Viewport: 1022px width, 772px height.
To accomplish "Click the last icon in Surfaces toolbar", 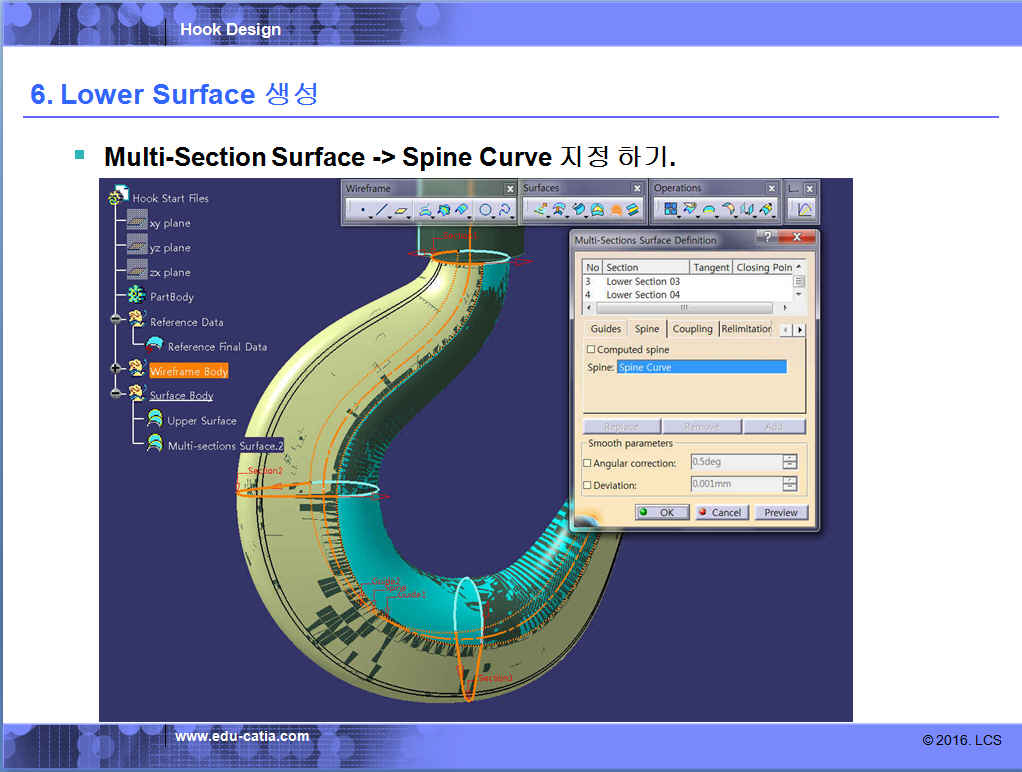I will [633, 210].
